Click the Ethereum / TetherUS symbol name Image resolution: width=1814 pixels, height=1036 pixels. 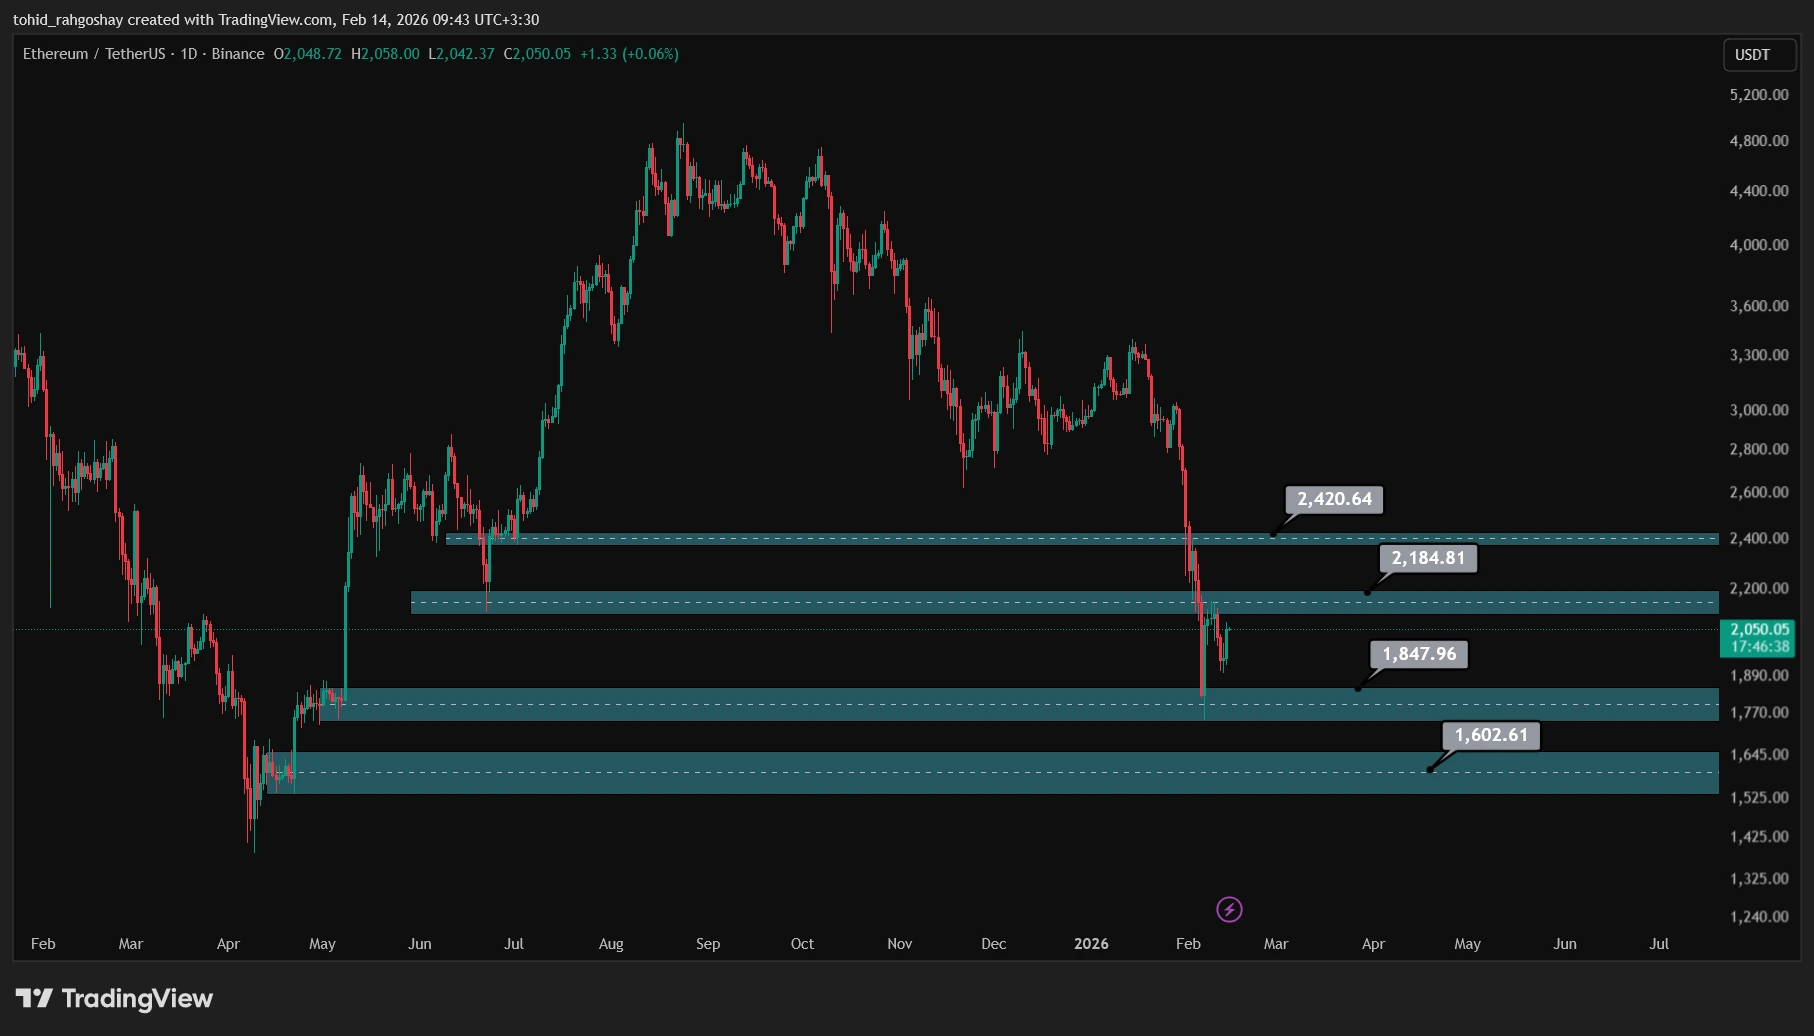(97, 54)
